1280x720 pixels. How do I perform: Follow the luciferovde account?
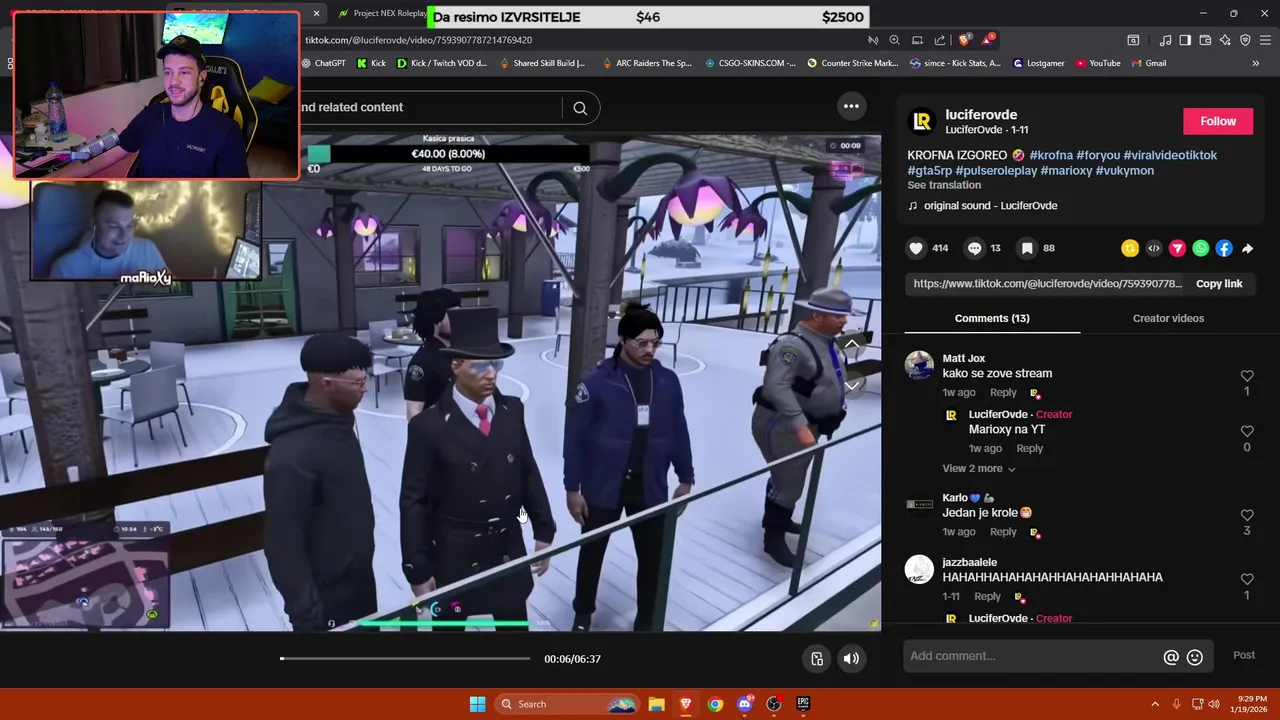[1218, 121]
